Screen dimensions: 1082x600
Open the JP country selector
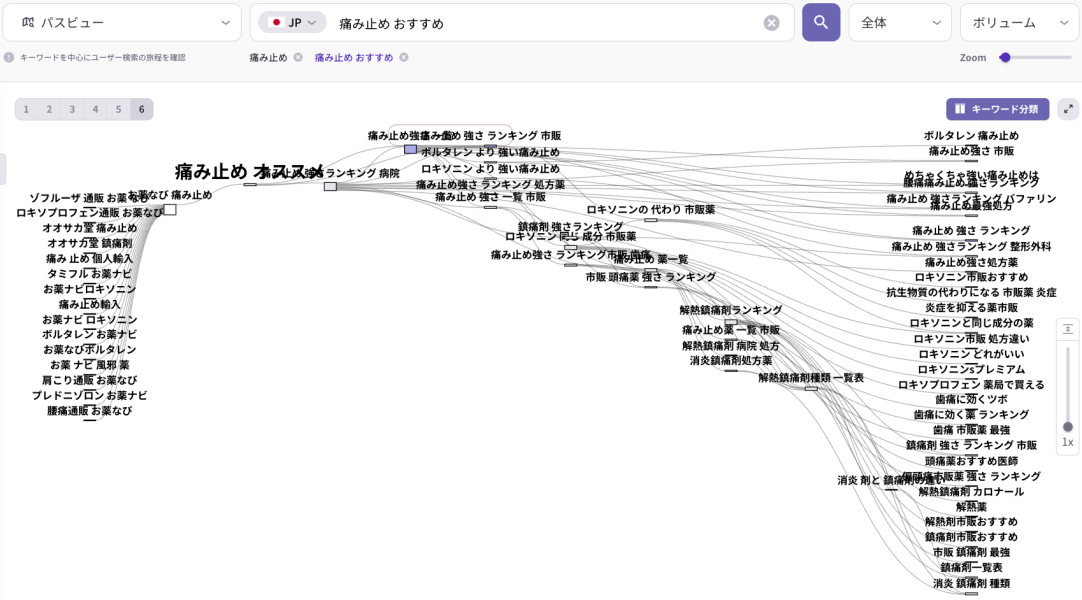[x=292, y=22]
